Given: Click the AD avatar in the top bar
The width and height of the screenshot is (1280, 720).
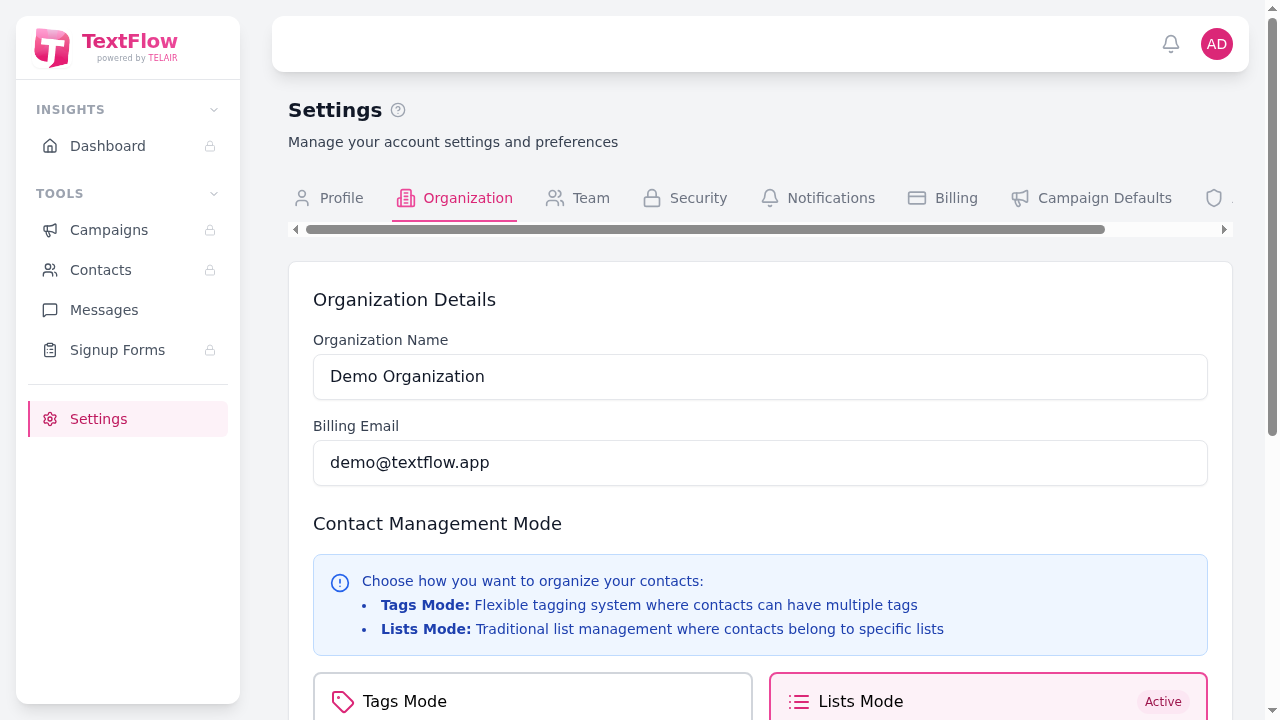Looking at the screenshot, I should 1216,43.
